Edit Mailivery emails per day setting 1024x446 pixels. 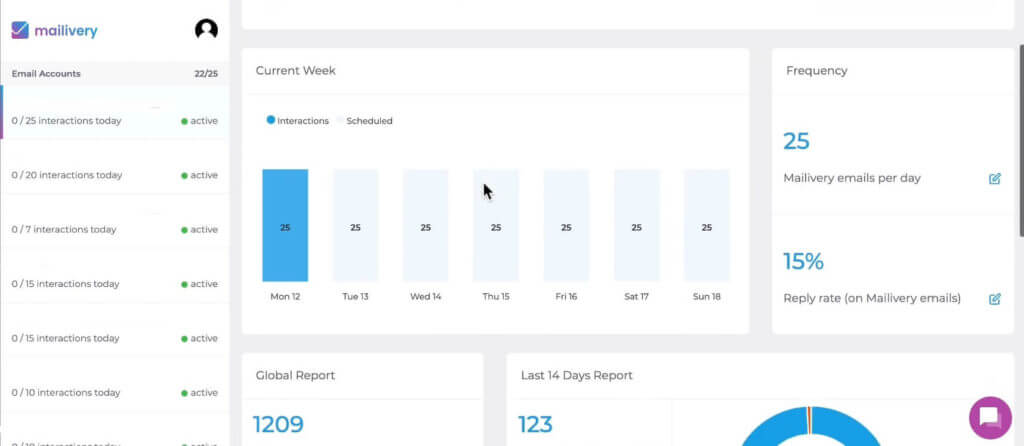[x=994, y=179]
